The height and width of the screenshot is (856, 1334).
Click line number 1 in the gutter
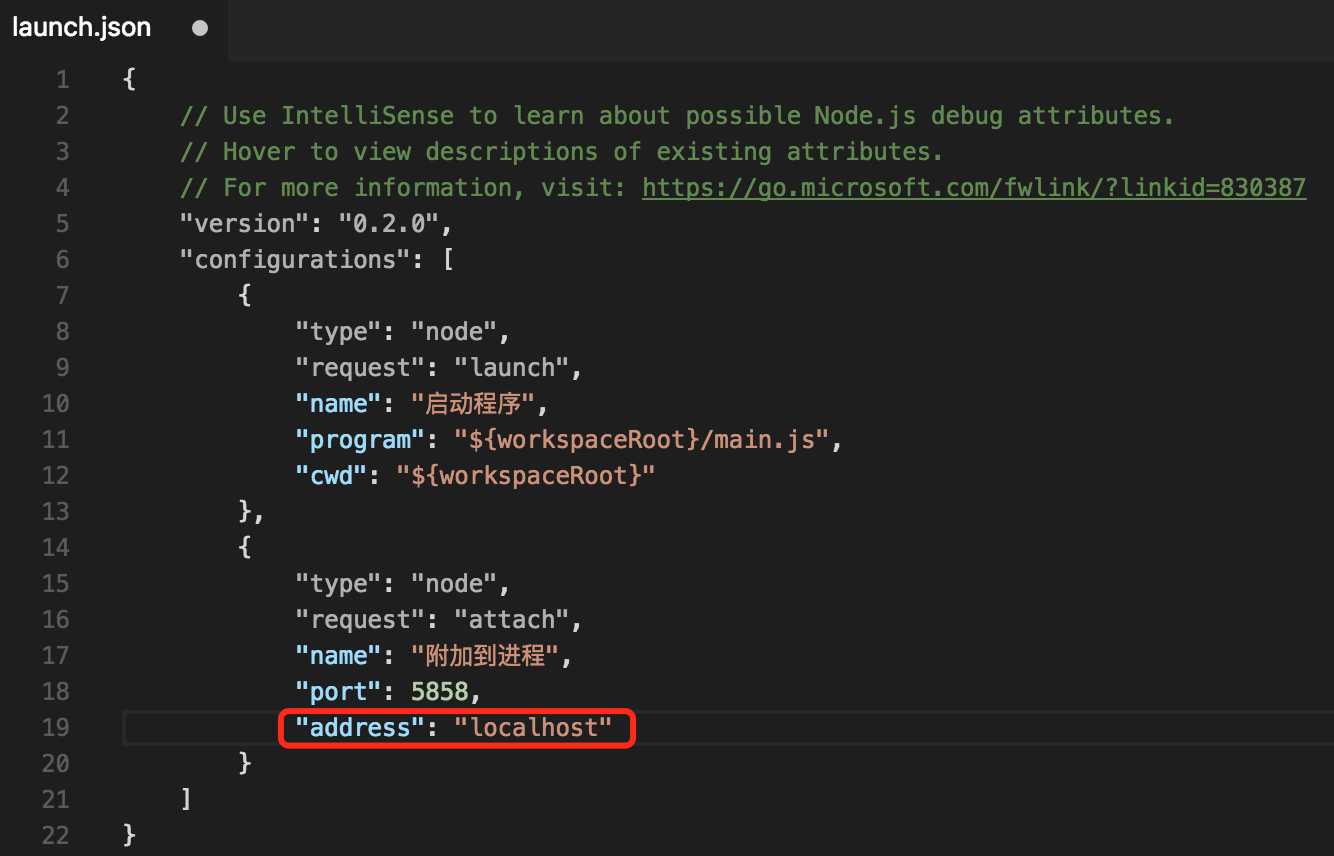tap(62, 80)
